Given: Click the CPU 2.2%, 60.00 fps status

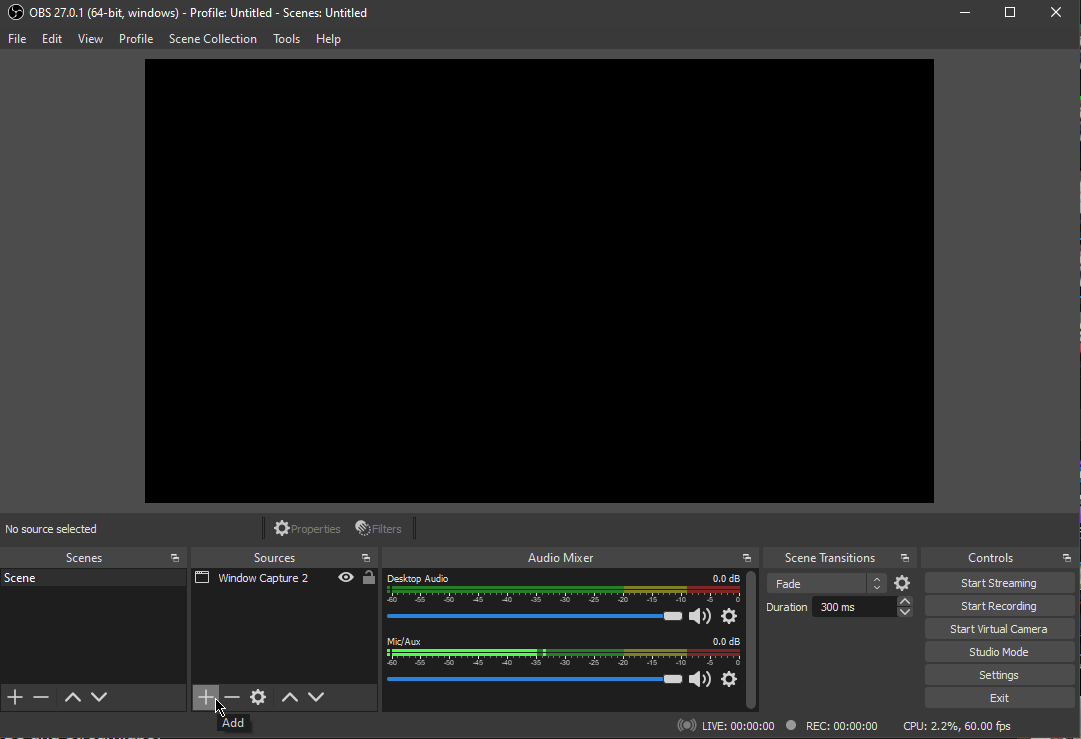Looking at the screenshot, I should pyautogui.click(x=957, y=725).
